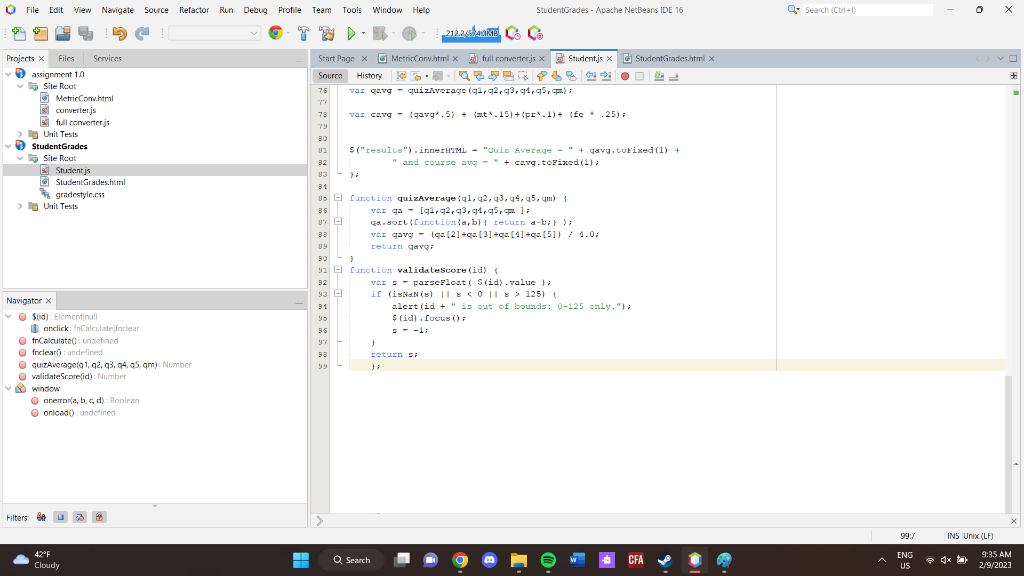Click the New File toolbar icon
Image resolution: width=1024 pixels, height=576 pixels.
[x=17, y=33]
